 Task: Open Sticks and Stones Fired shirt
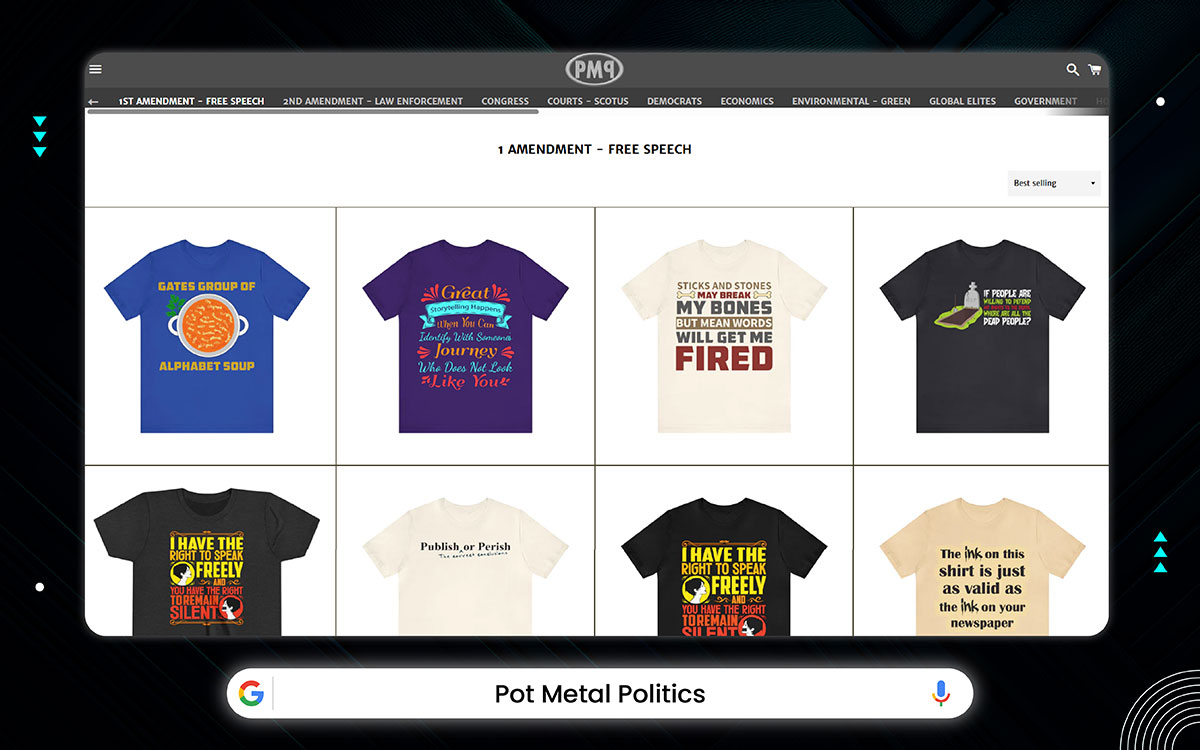coord(724,336)
